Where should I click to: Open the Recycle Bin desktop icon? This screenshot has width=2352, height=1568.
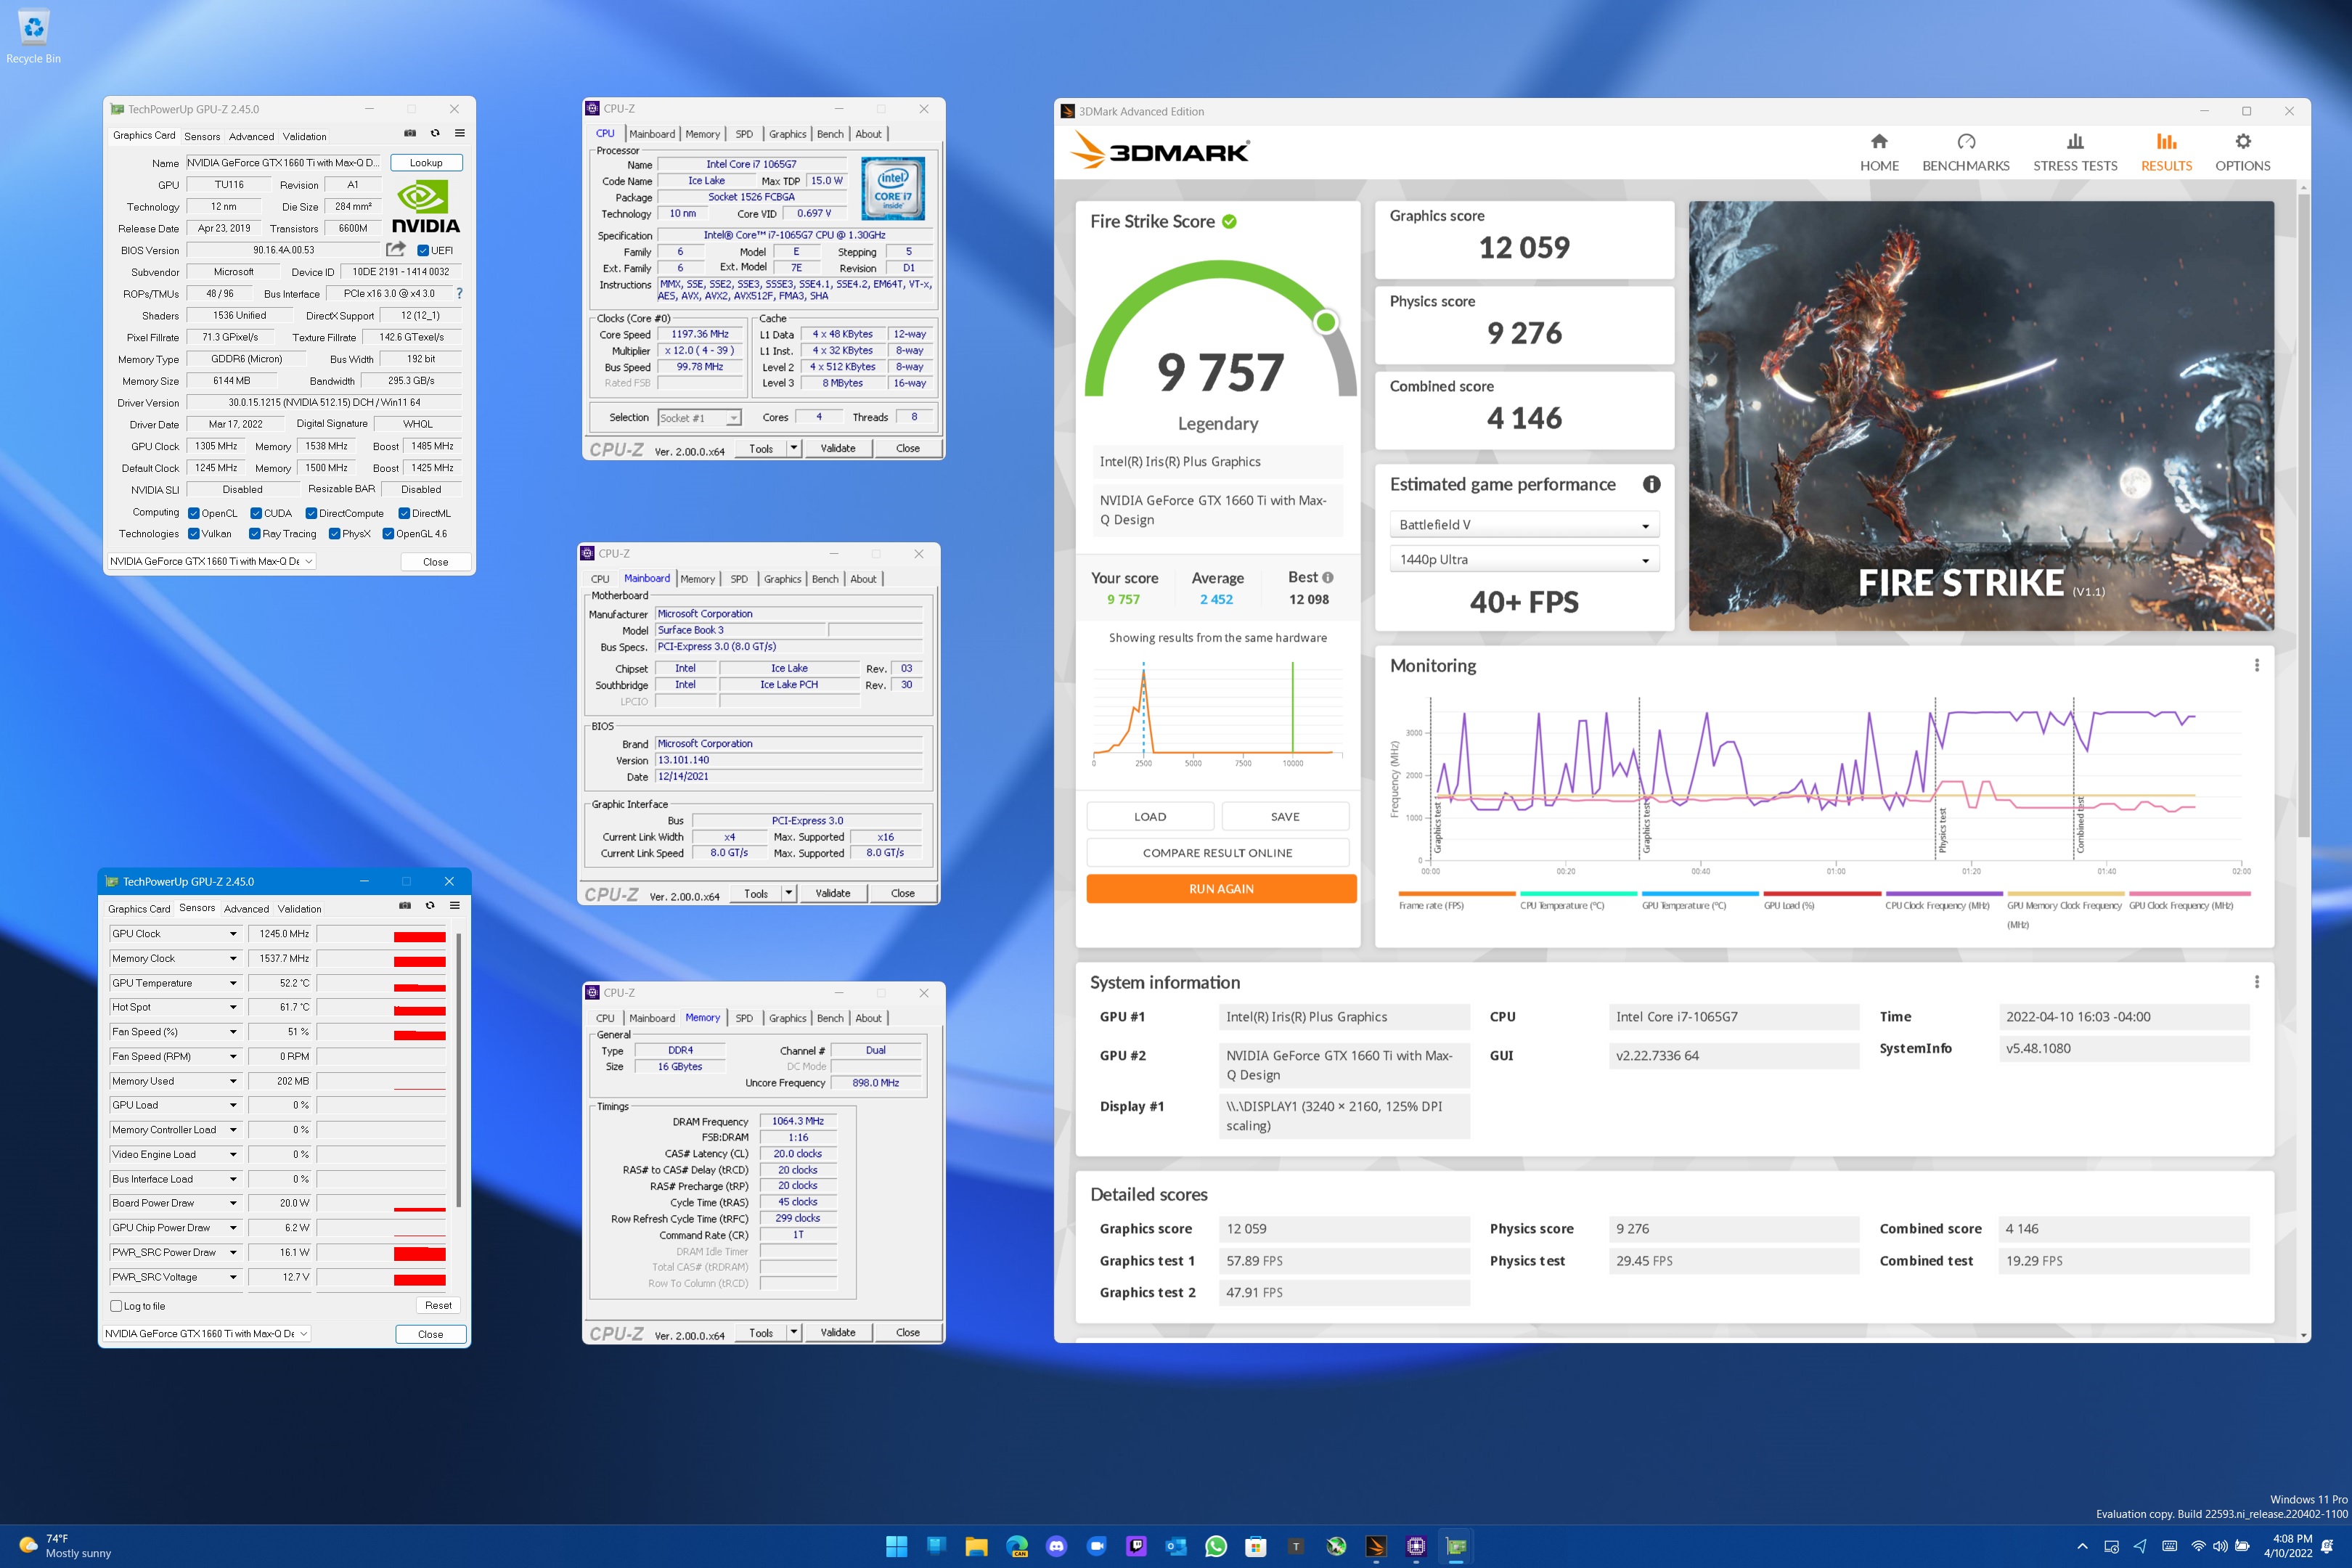click(33, 36)
